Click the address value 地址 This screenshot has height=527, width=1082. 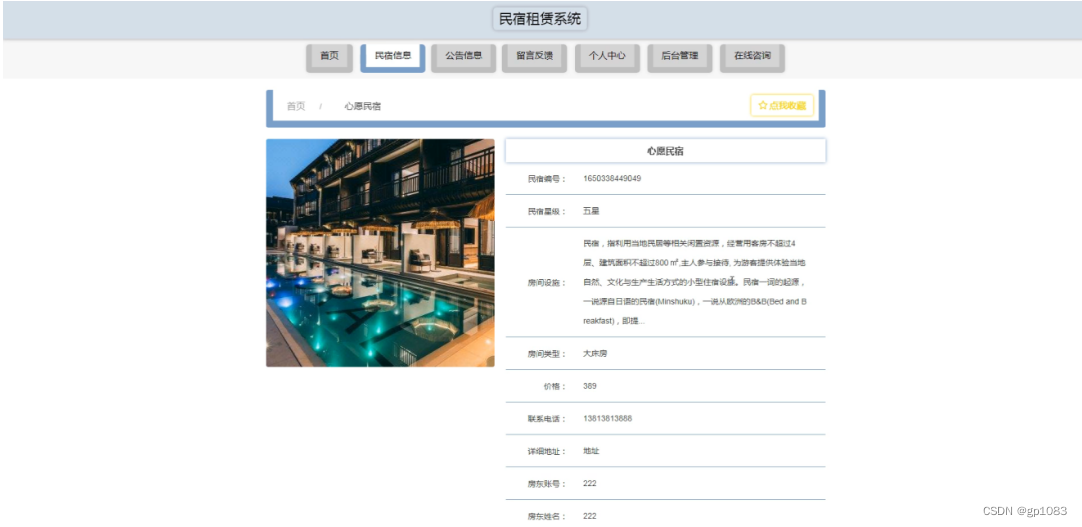(x=591, y=451)
